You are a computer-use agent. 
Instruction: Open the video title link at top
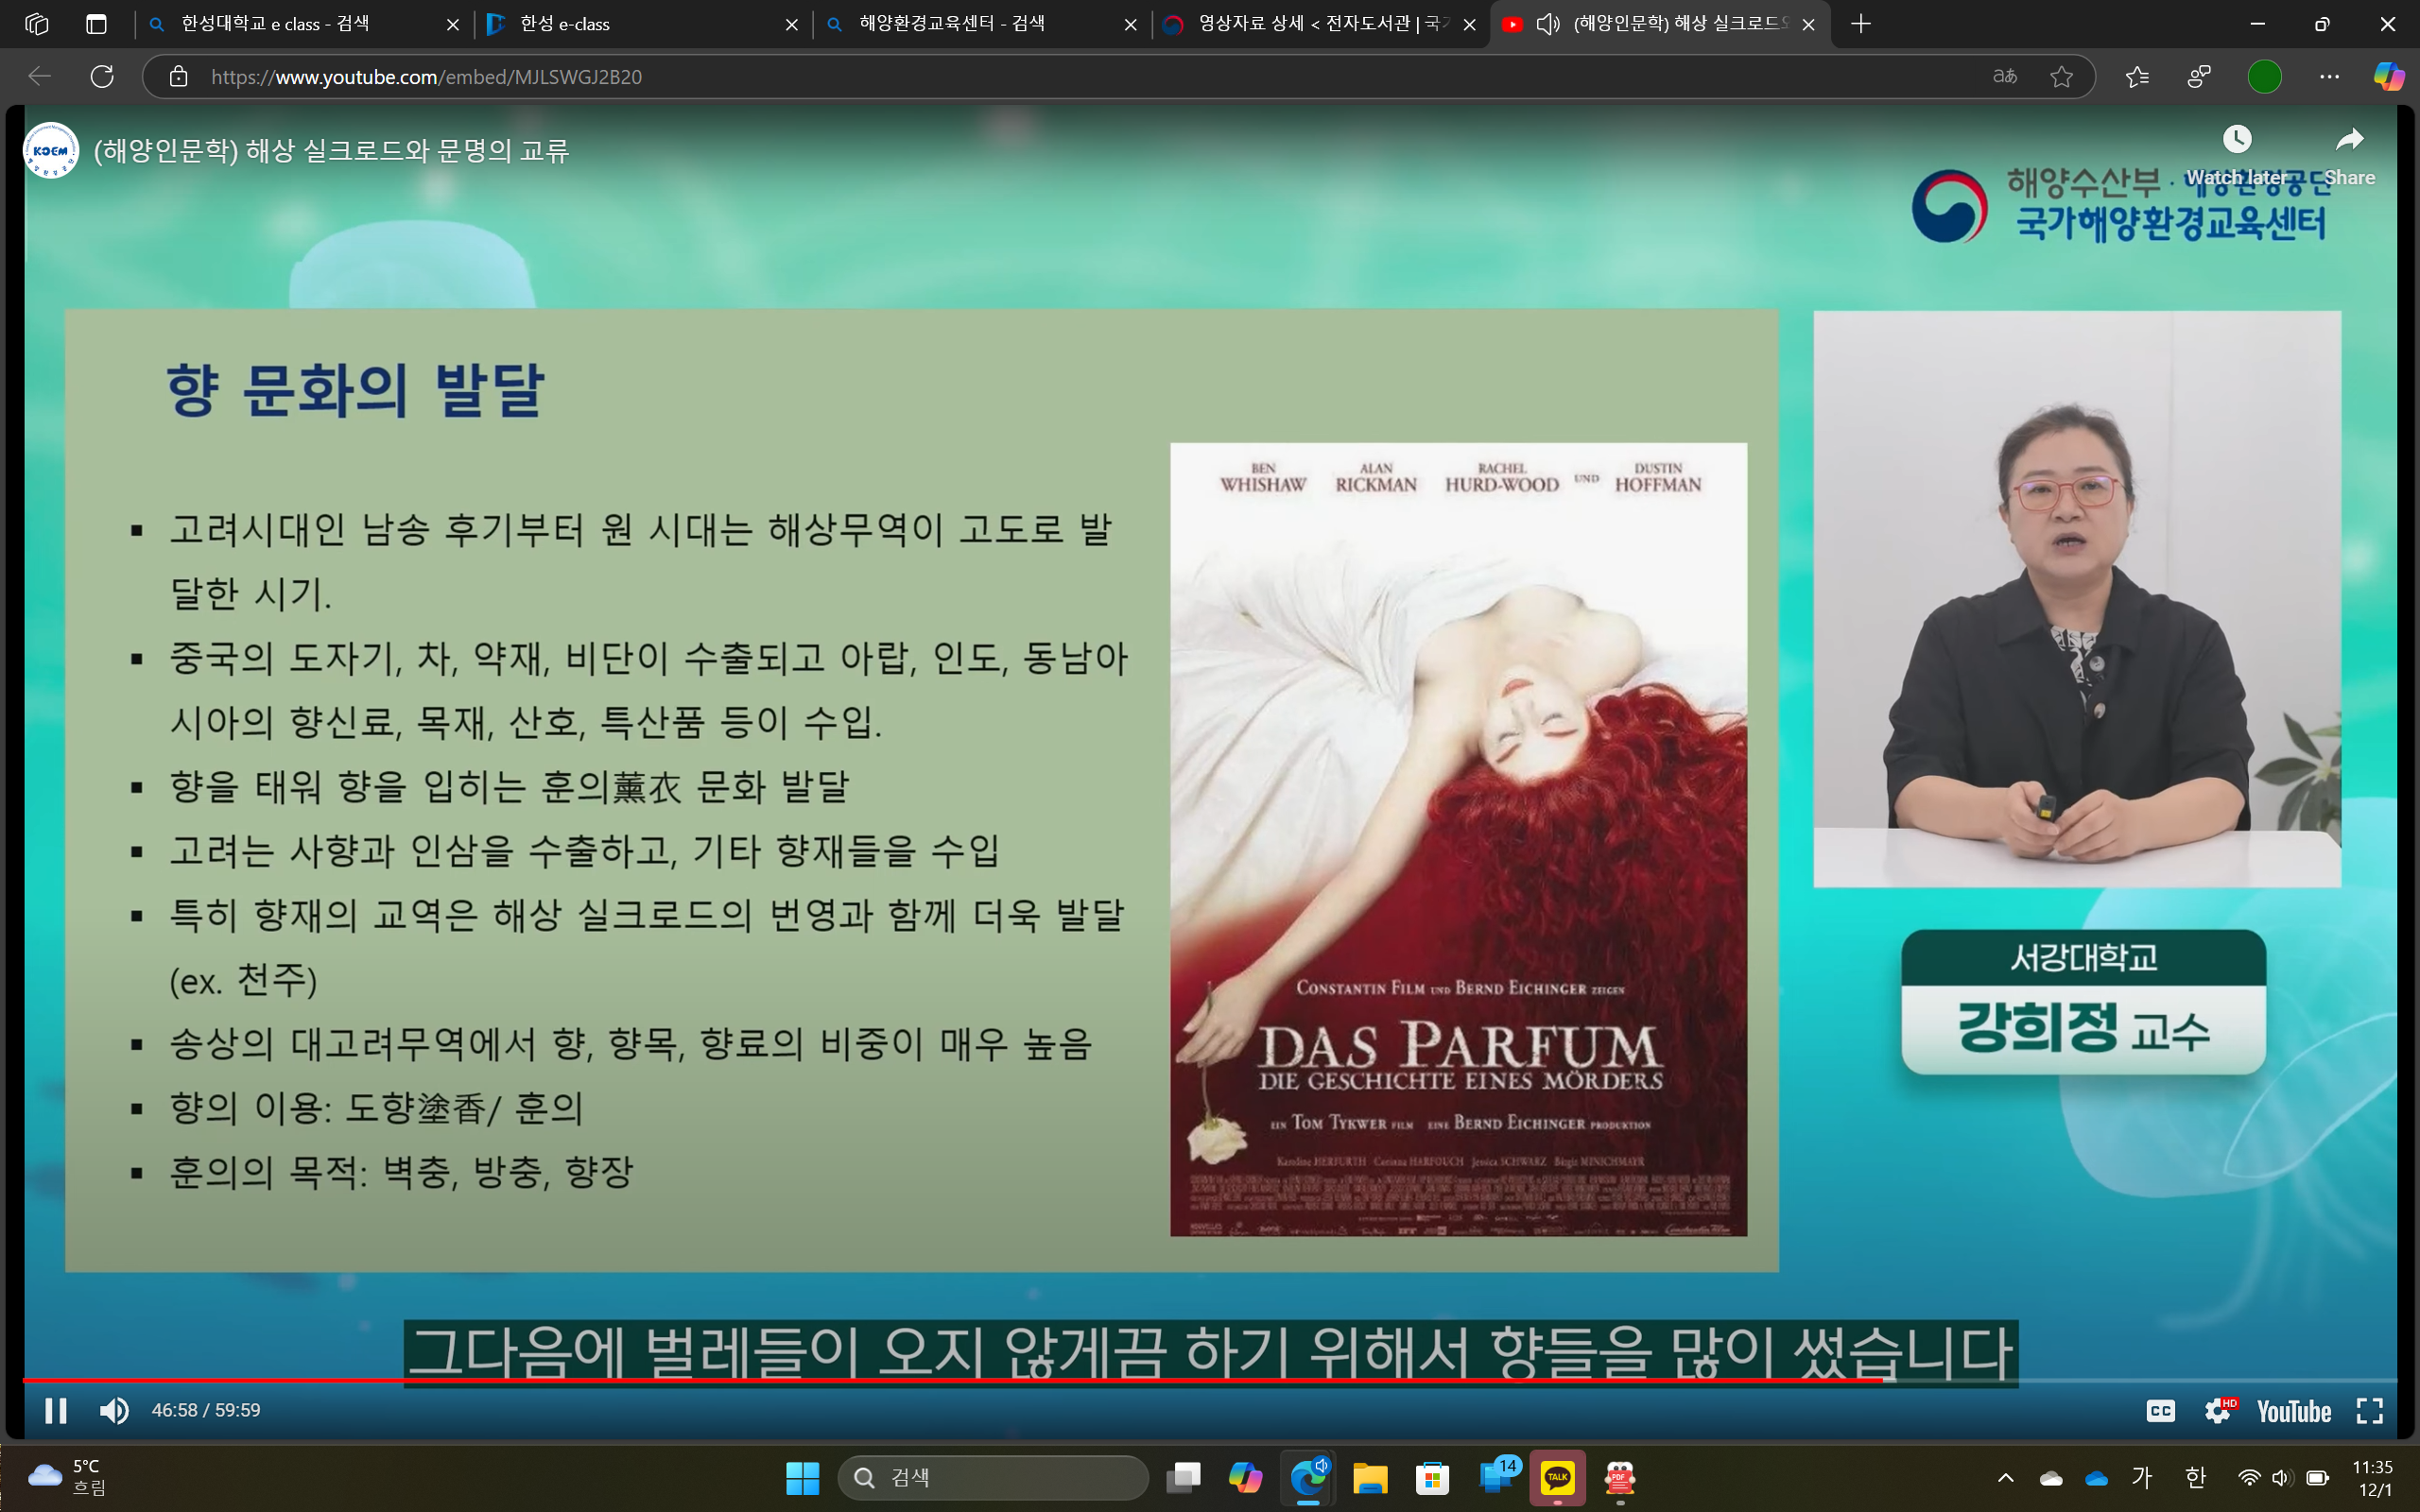pos(331,151)
